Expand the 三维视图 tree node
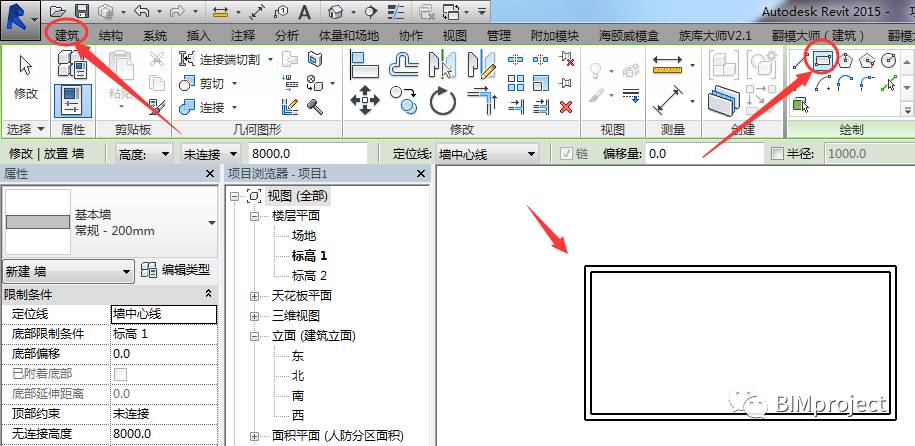Viewport: 915px width, 446px height. pos(254,316)
